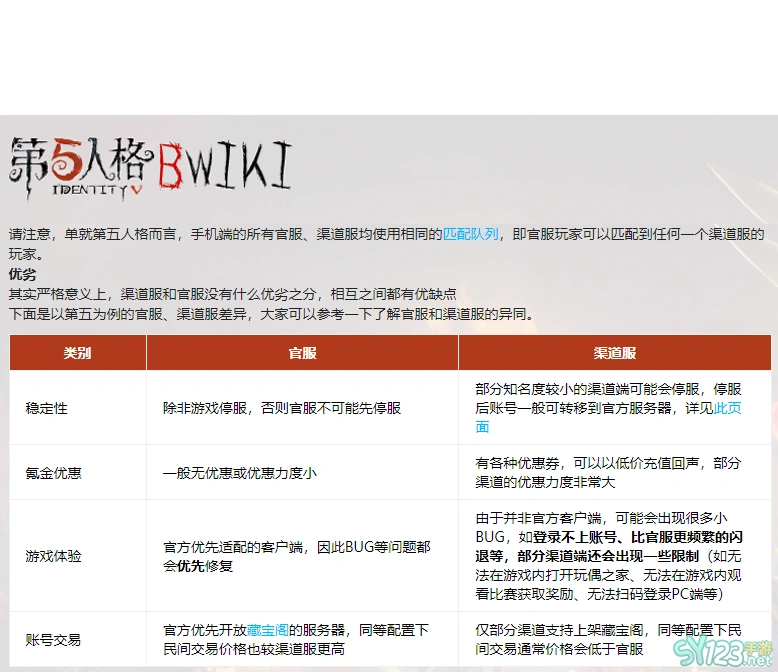
Task: Click the sentence starting 下面是以第五为例
Action: point(271,314)
